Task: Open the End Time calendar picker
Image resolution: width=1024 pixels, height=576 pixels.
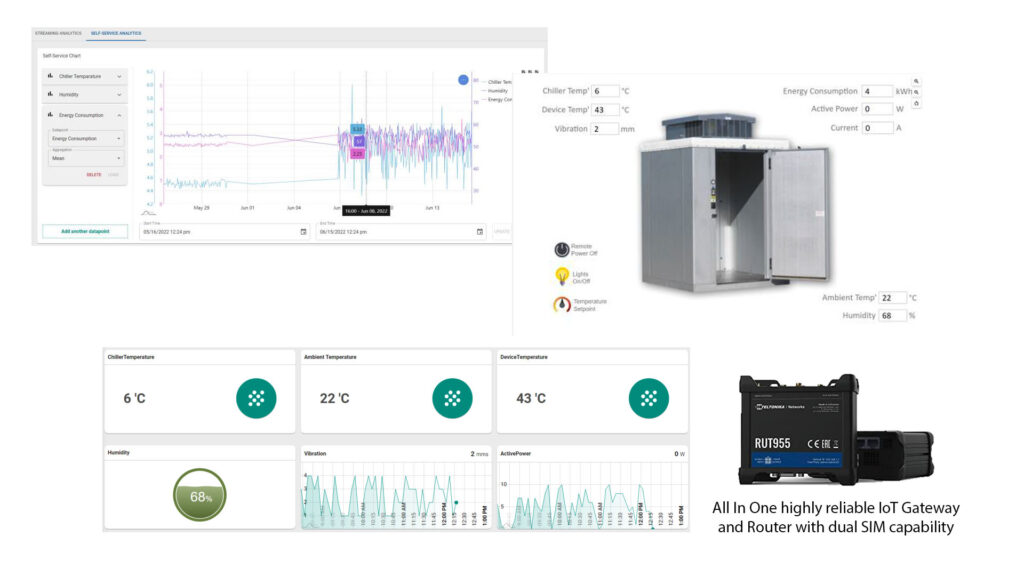Action: coord(480,232)
